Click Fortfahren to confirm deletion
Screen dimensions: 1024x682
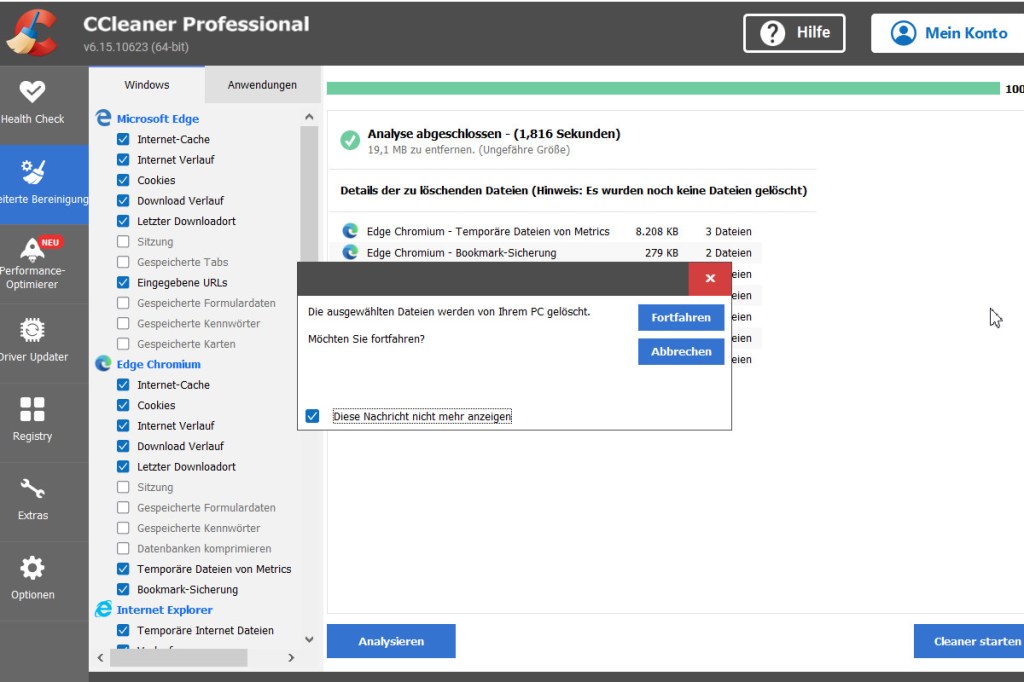coord(680,317)
